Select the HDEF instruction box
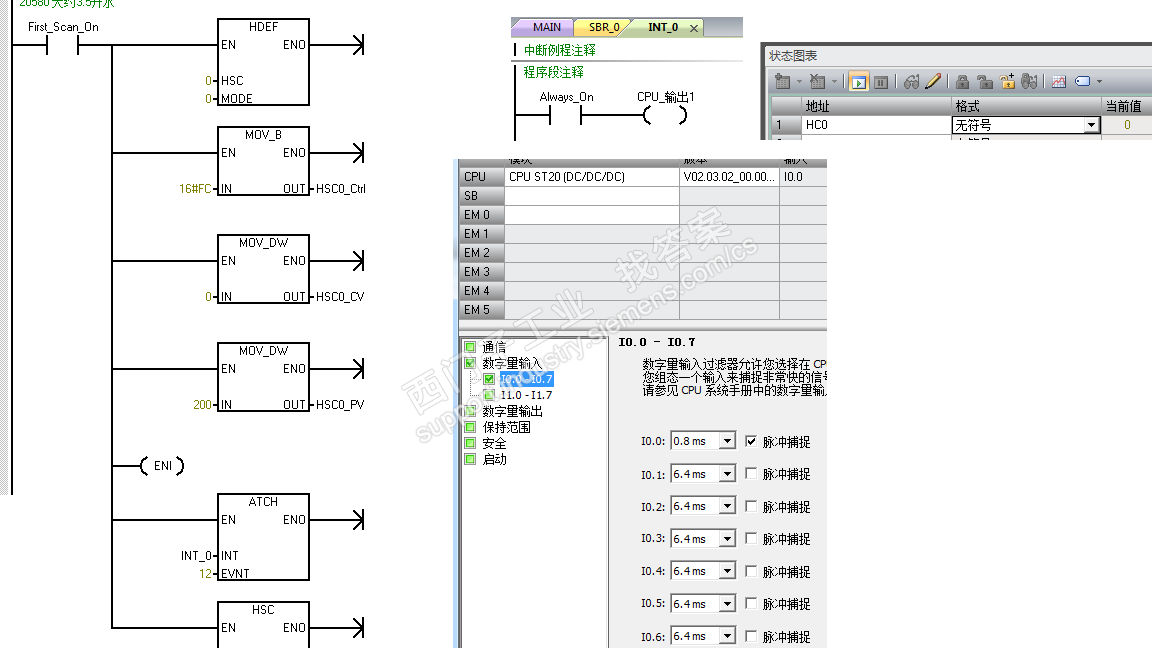This screenshot has width=1152, height=648. 263,62
